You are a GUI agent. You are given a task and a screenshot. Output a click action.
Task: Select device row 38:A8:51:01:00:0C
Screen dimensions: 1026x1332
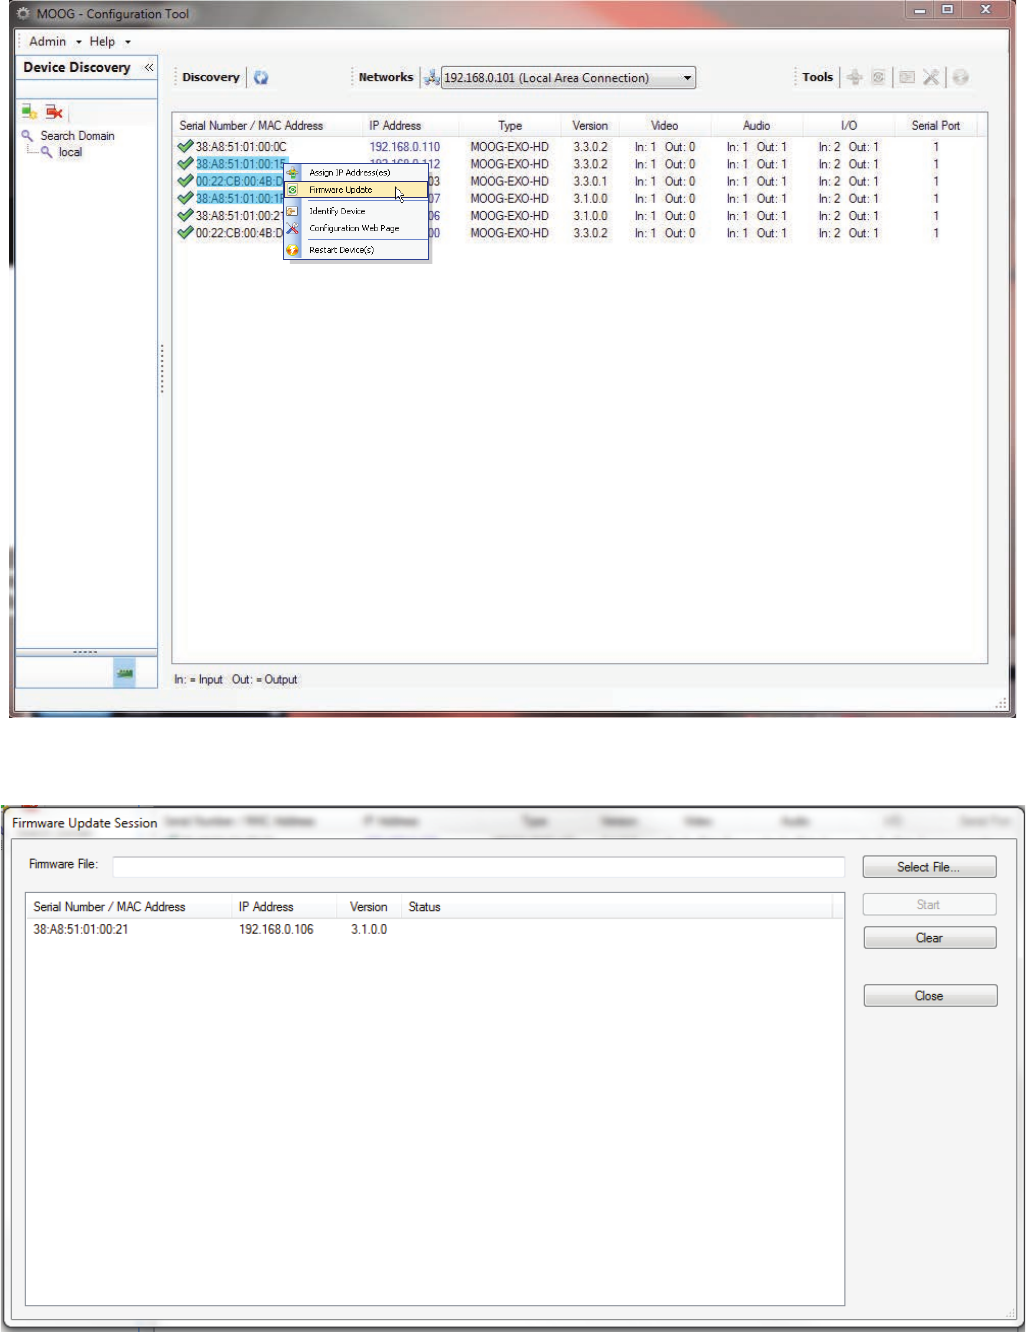click(580, 147)
